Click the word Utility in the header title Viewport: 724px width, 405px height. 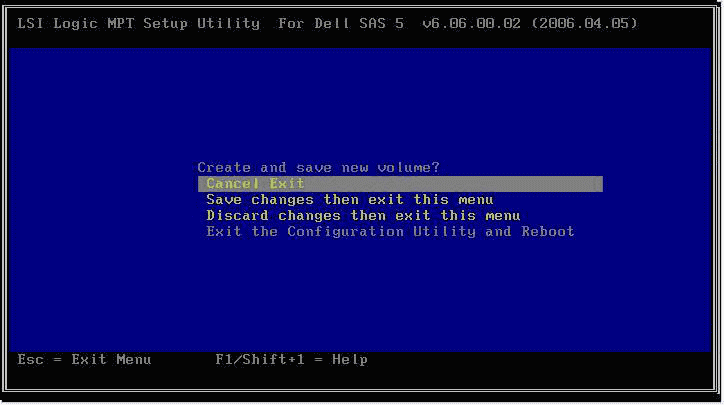pyautogui.click(x=229, y=24)
